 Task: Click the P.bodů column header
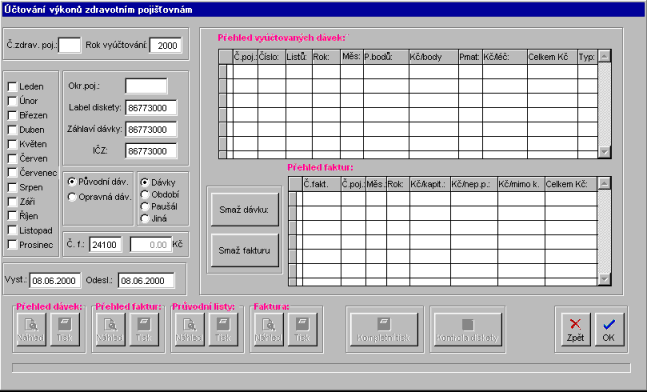tap(386, 57)
